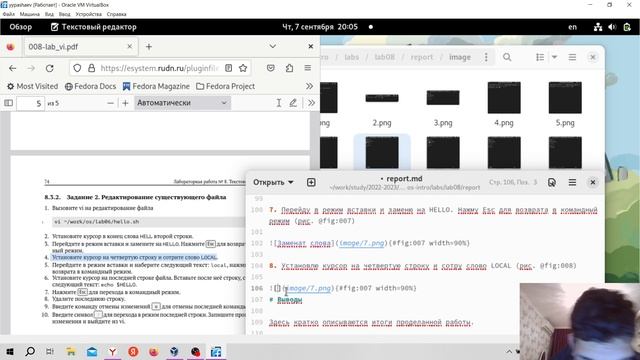Screen dimensions: 640x360
Task: Open the Pocket save icon
Action: pos(270,68)
